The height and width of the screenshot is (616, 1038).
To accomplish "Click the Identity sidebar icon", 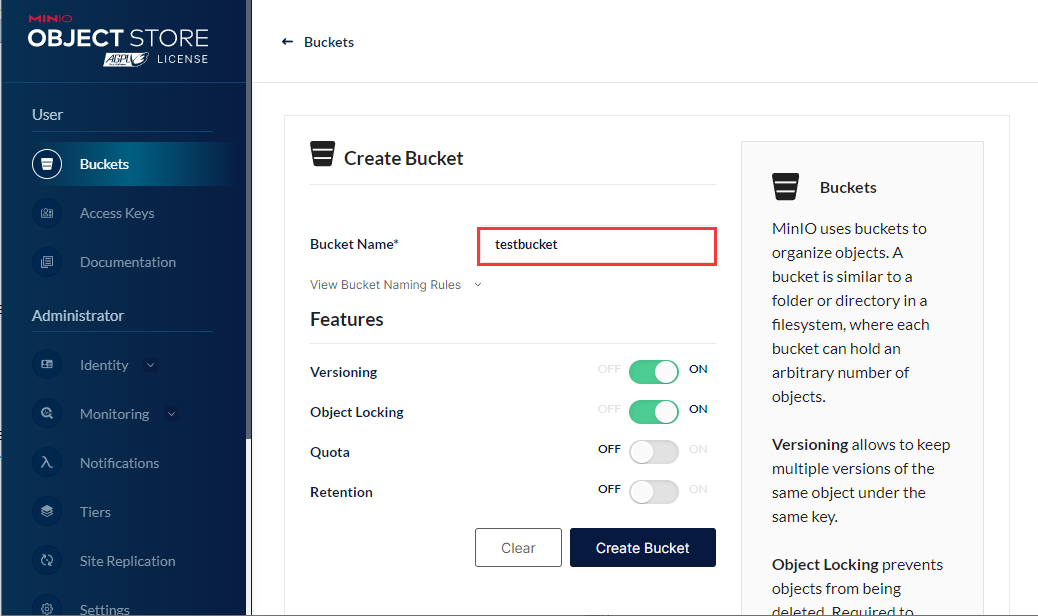I will 47,365.
